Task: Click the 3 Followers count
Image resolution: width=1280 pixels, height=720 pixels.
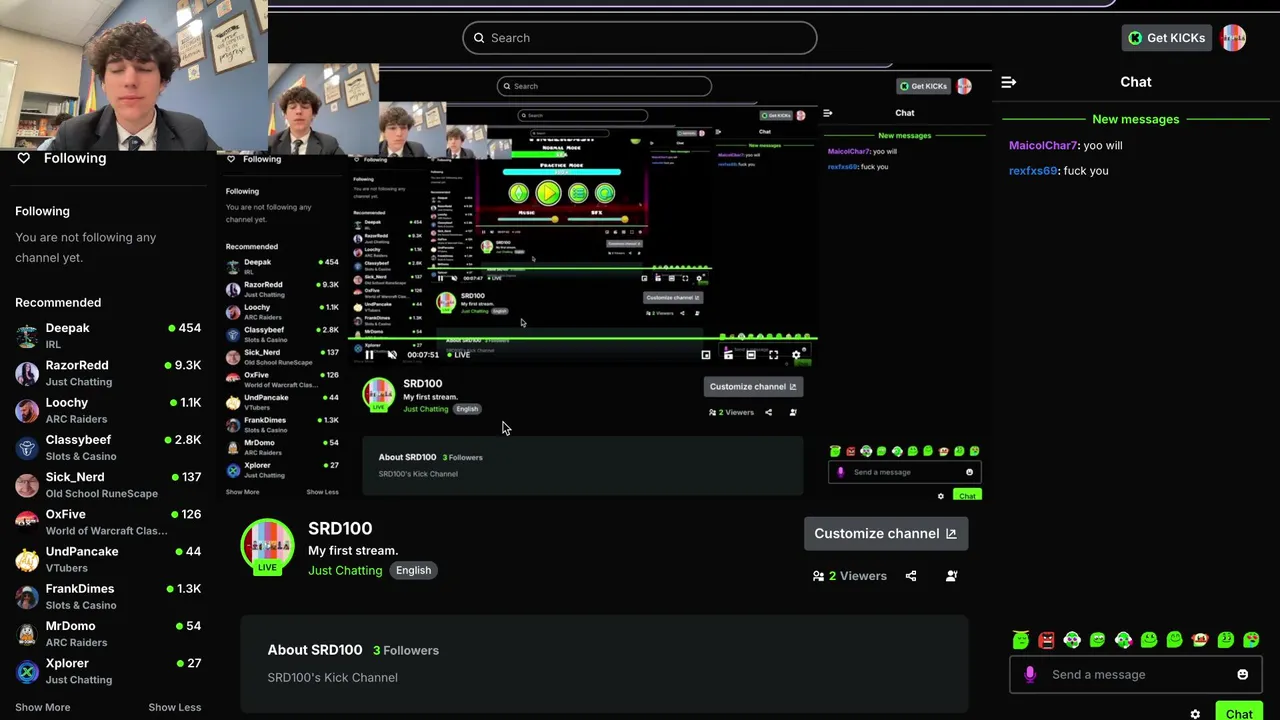Action: 406,650
